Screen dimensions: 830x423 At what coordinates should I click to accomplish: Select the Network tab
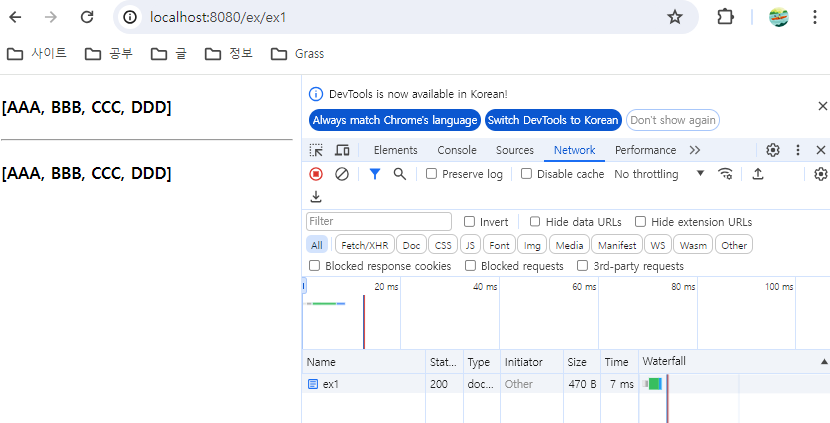click(x=574, y=150)
